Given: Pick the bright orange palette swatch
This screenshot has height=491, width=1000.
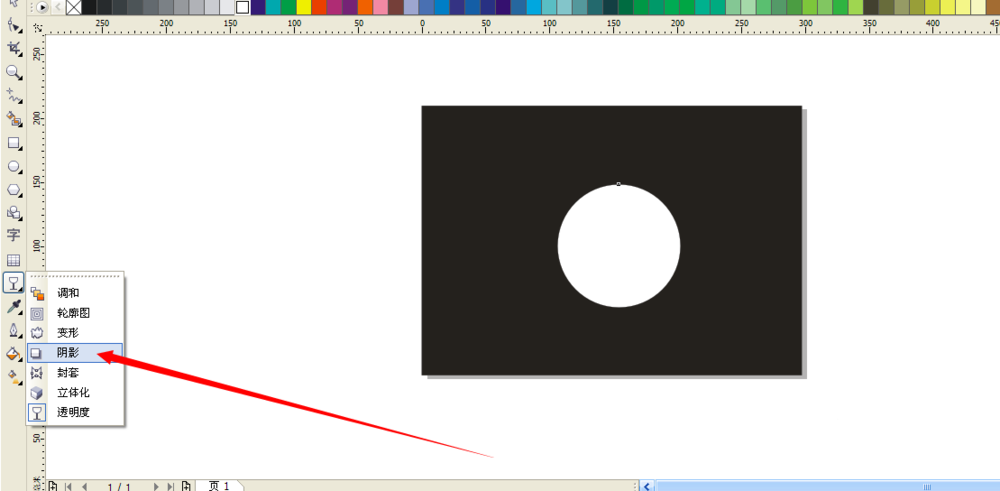Looking at the screenshot, I should point(365,8).
